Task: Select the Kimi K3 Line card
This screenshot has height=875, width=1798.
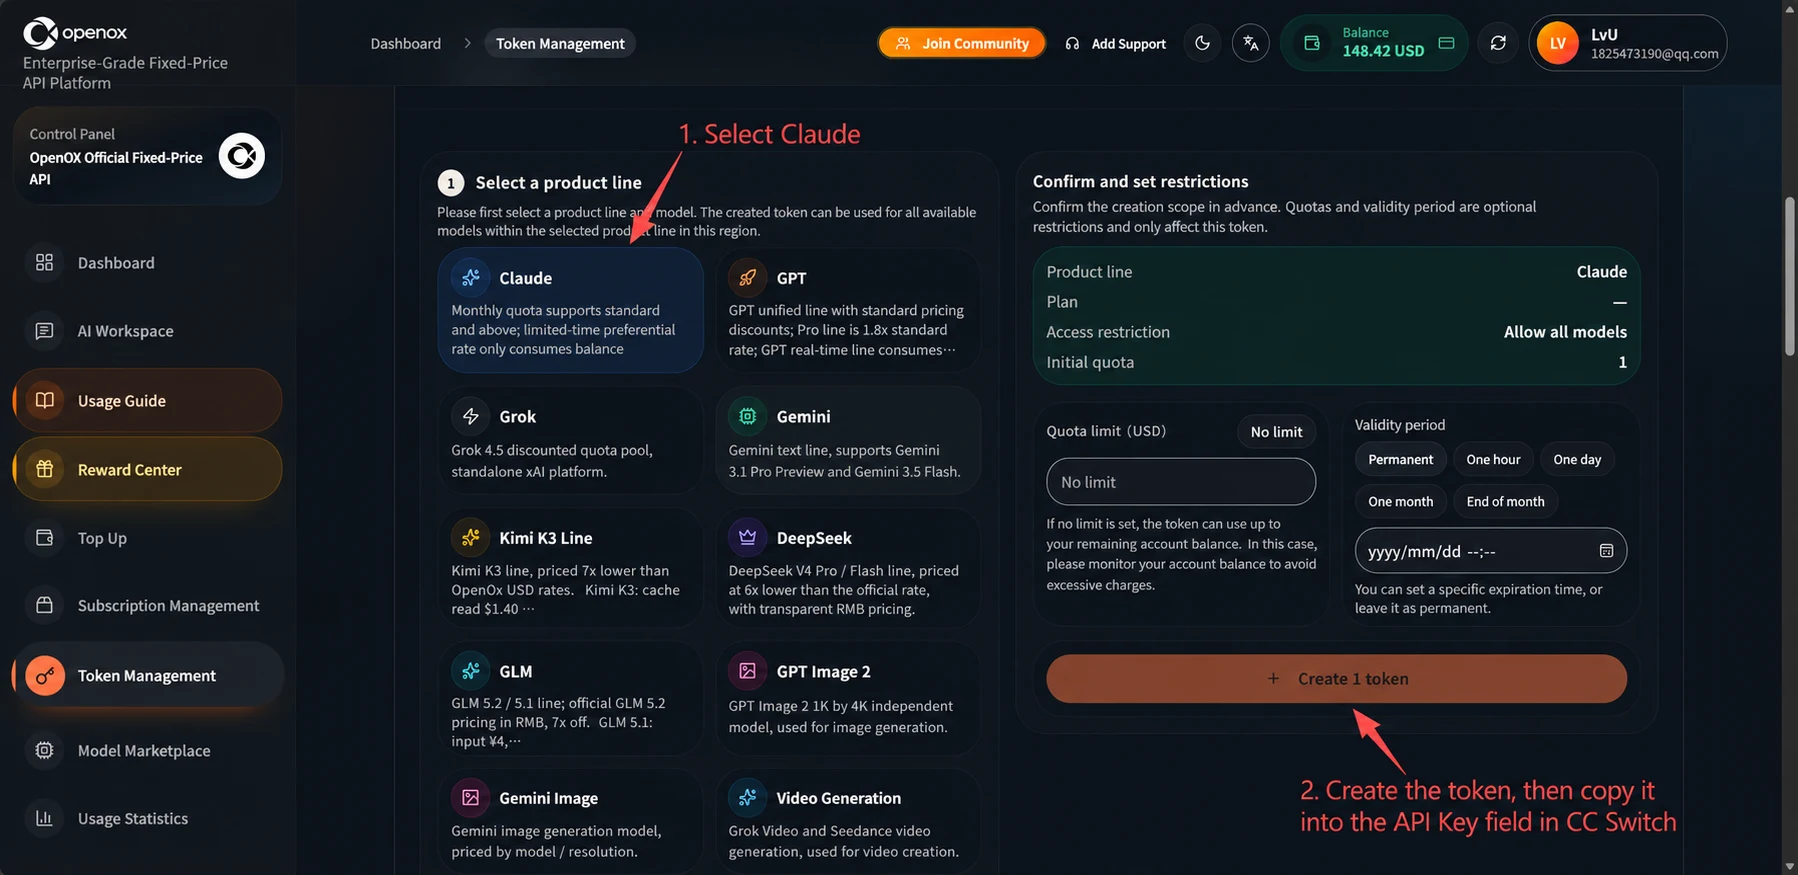Action: [x=570, y=568]
